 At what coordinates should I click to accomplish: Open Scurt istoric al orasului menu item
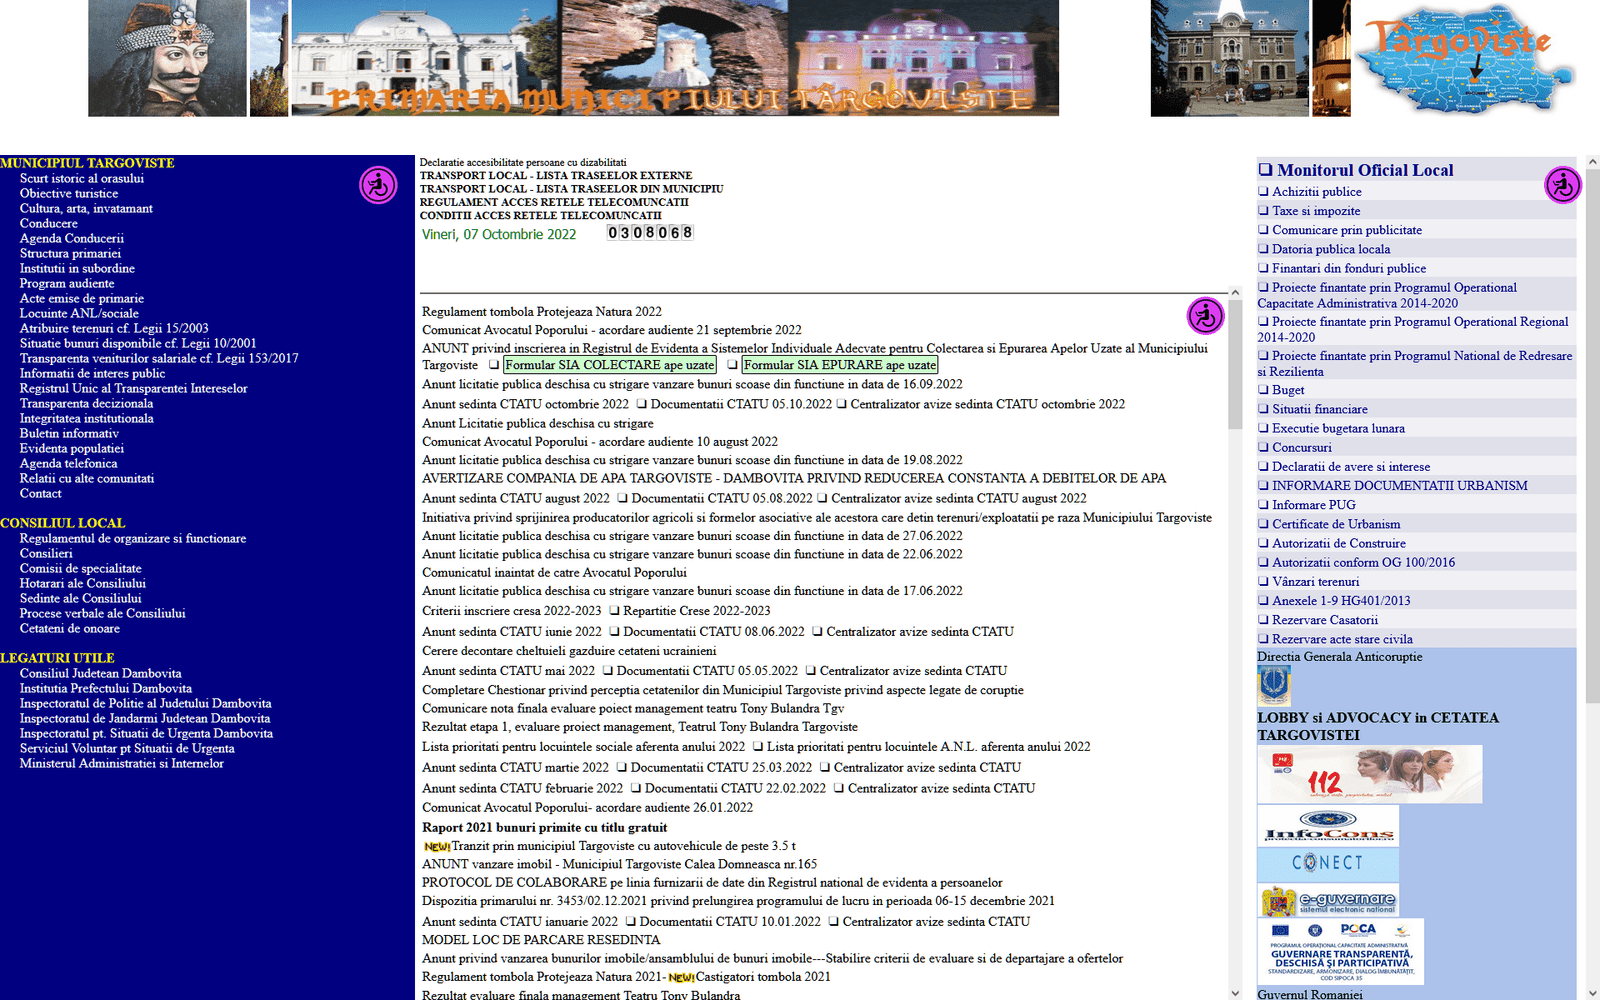(x=82, y=179)
